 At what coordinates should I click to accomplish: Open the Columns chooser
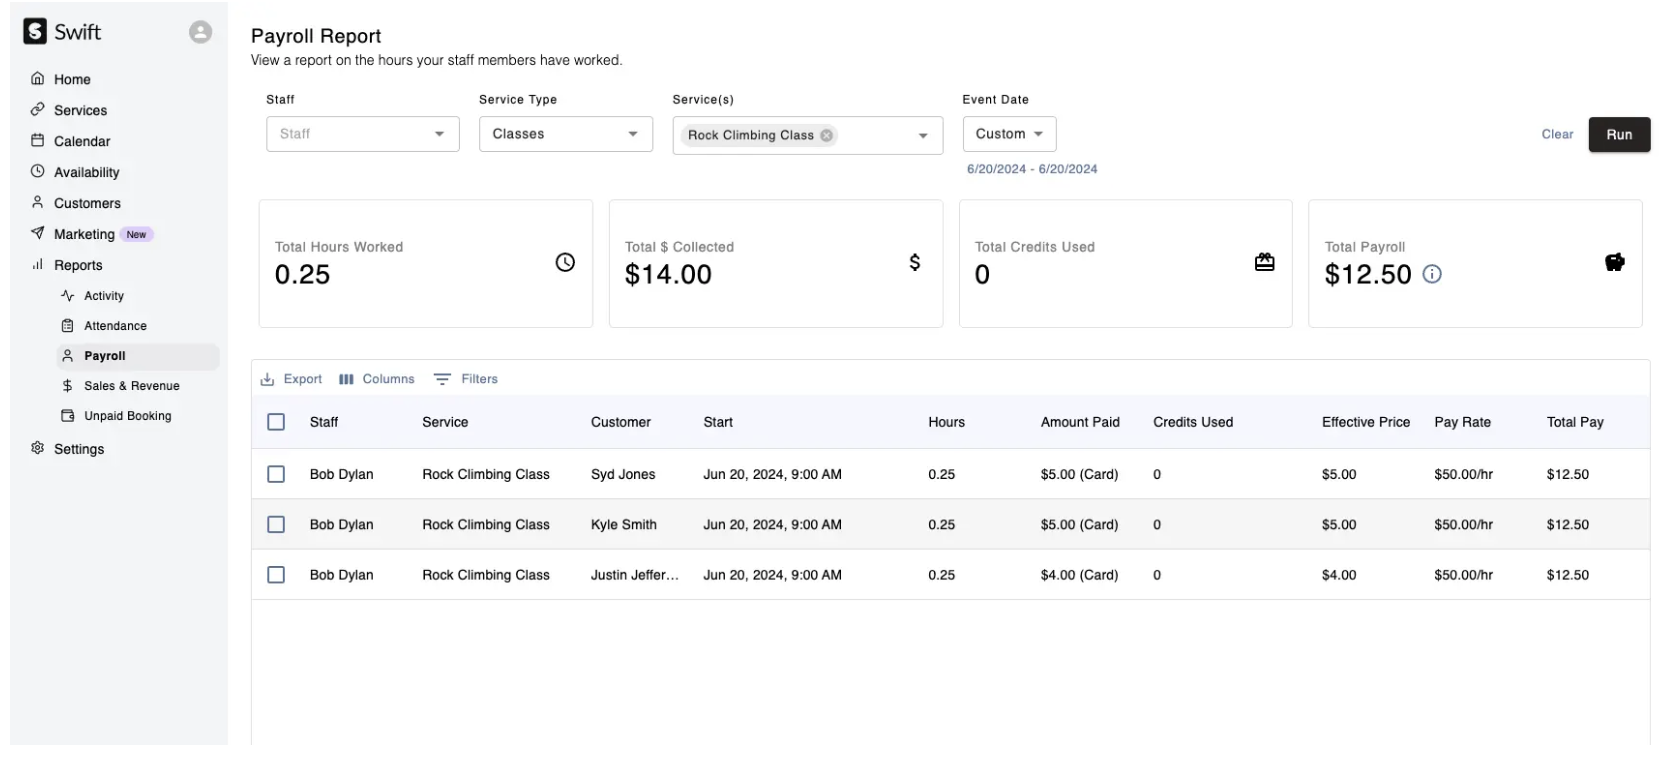click(x=377, y=380)
